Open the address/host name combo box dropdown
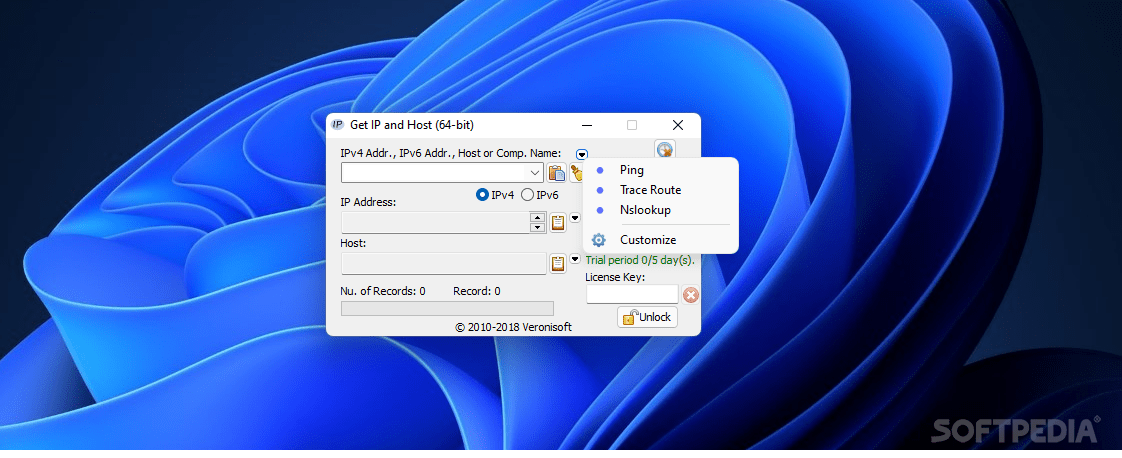 click(535, 172)
